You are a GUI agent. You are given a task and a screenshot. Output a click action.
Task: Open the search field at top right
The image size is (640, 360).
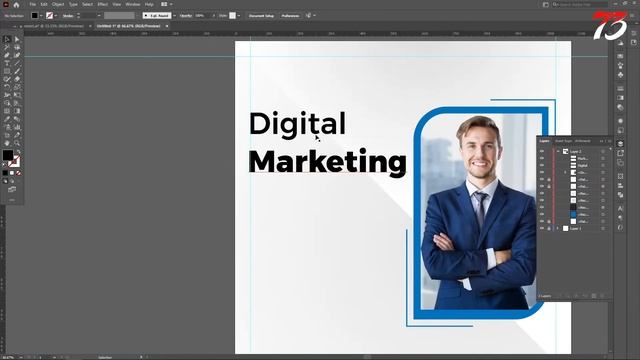(580, 4)
